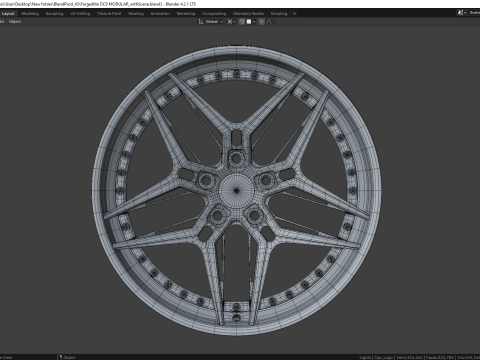The width and height of the screenshot is (480, 360).
Task: Click the Lights collection name in the status bar
Action: tap(365, 357)
